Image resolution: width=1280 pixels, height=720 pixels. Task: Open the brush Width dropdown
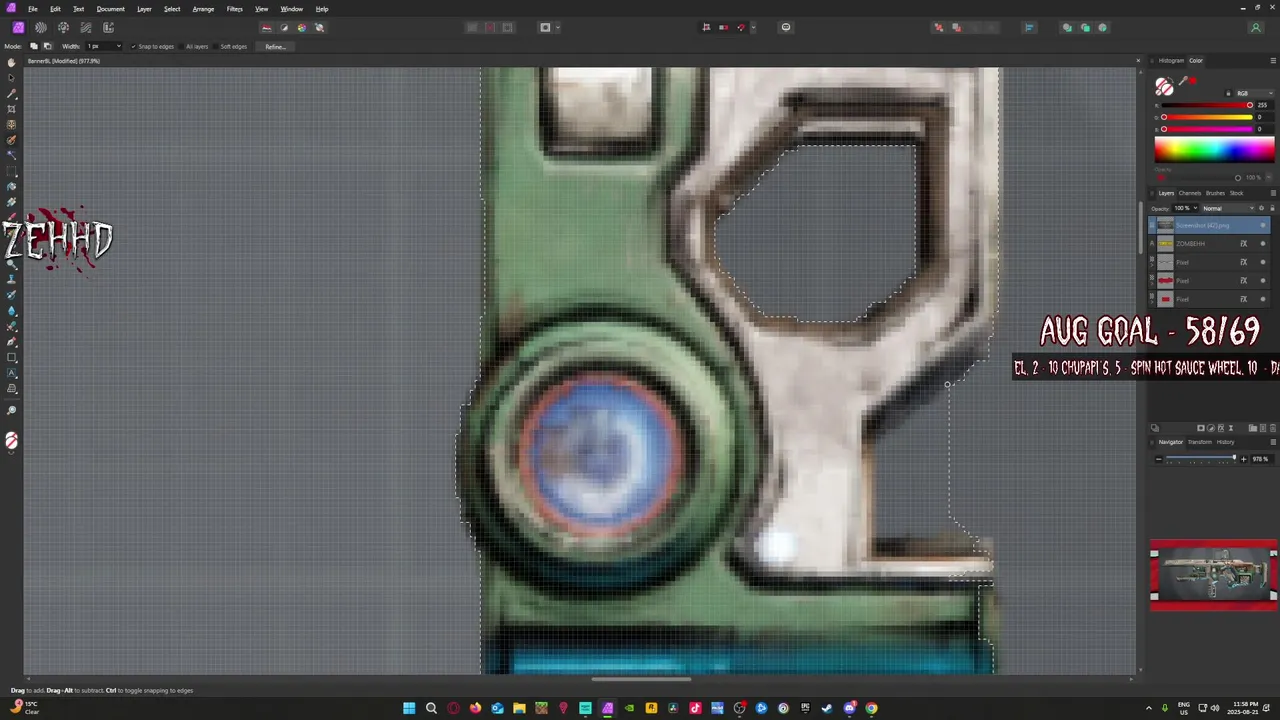coord(118,46)
